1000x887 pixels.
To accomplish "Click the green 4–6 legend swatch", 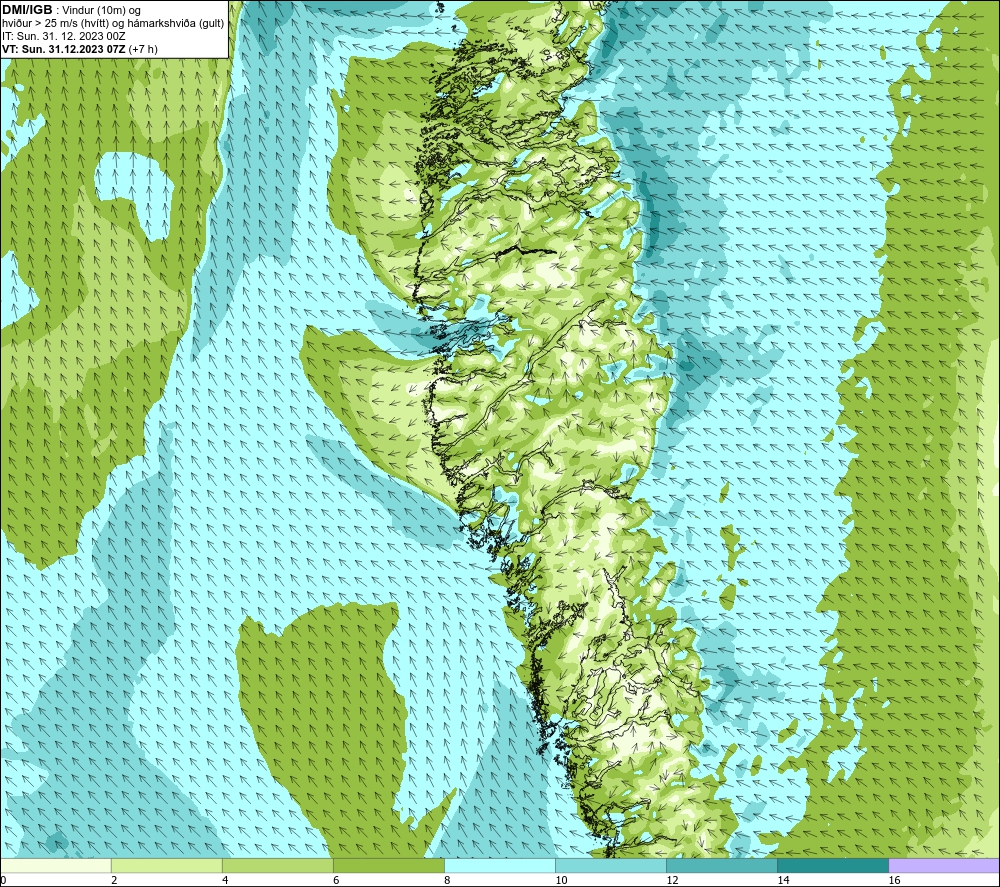I will tap(277, 865).
